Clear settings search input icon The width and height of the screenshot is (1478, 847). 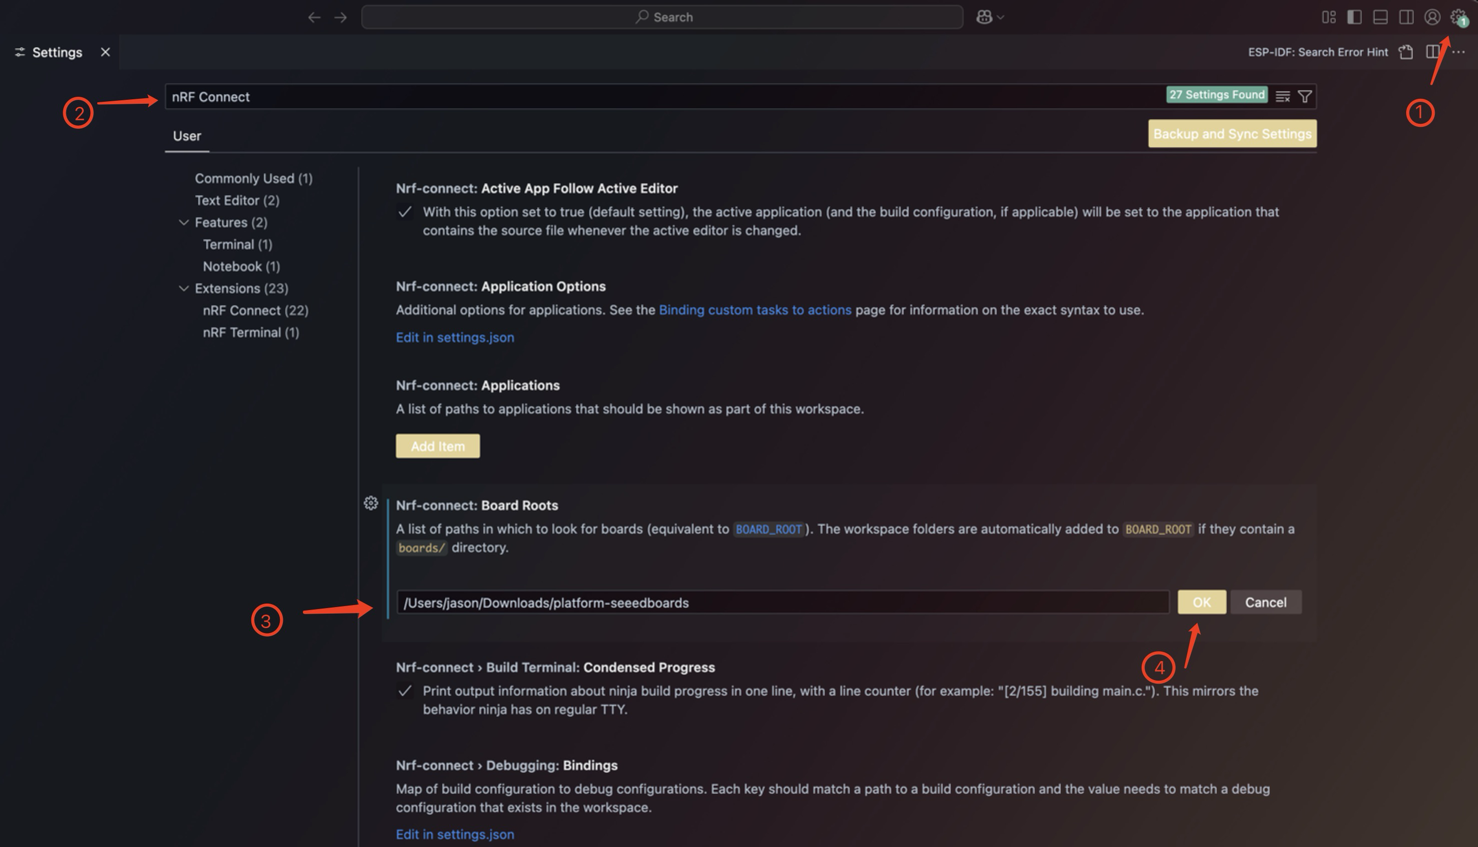tap(1282, 96)
